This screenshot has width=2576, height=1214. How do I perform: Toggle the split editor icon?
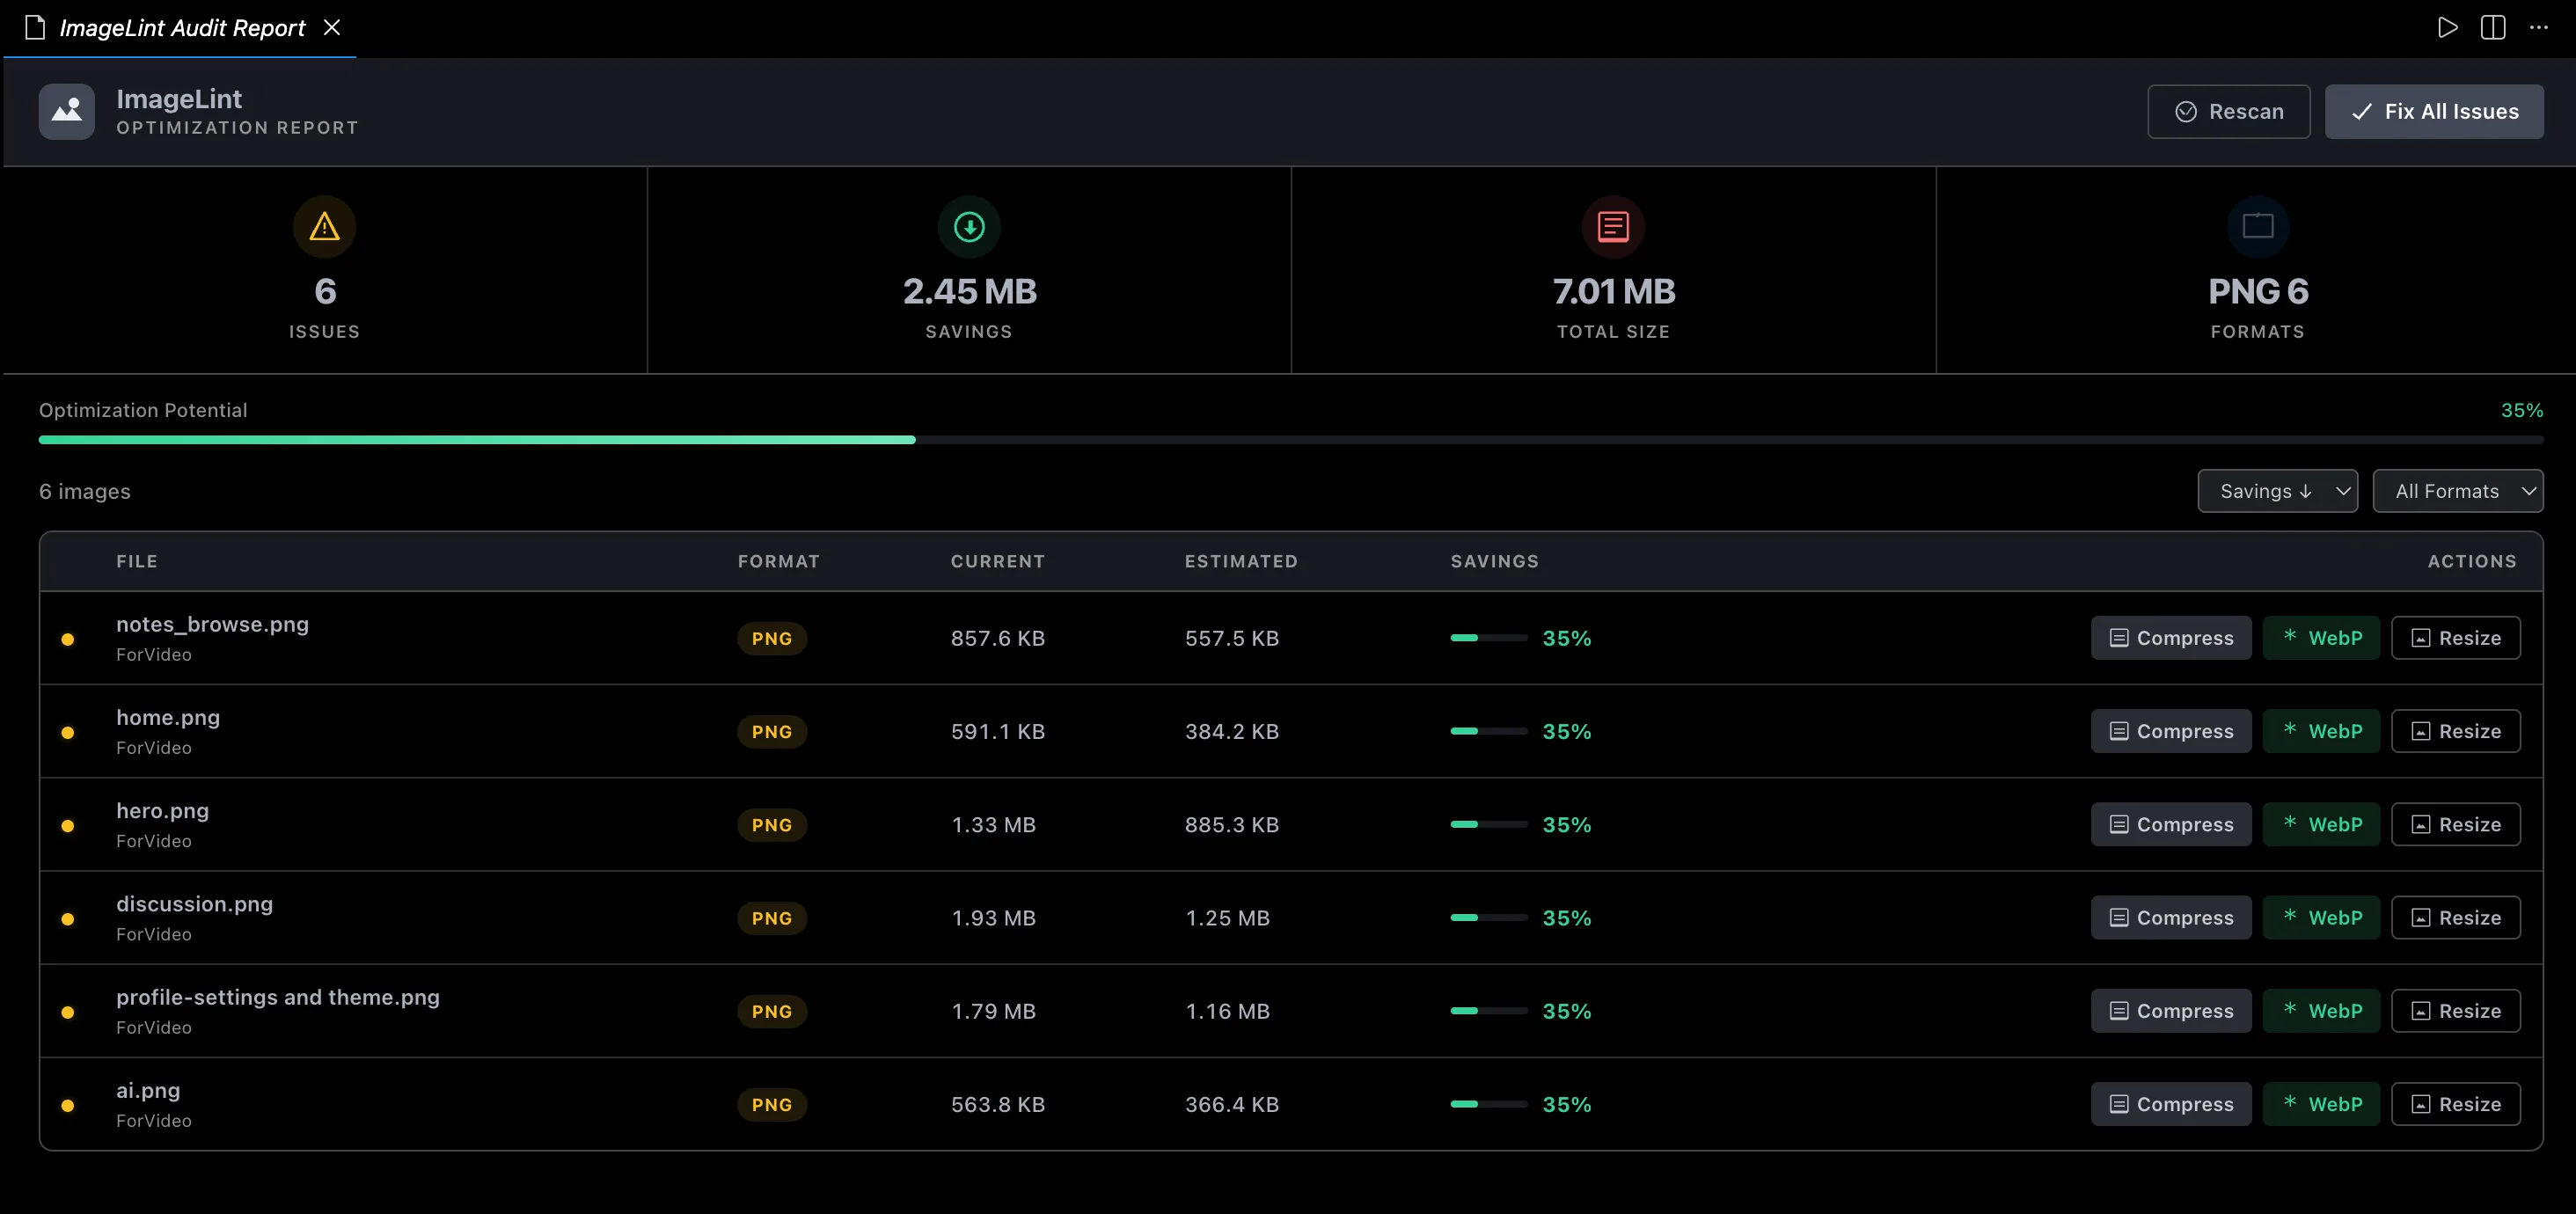pos(2493,28)
